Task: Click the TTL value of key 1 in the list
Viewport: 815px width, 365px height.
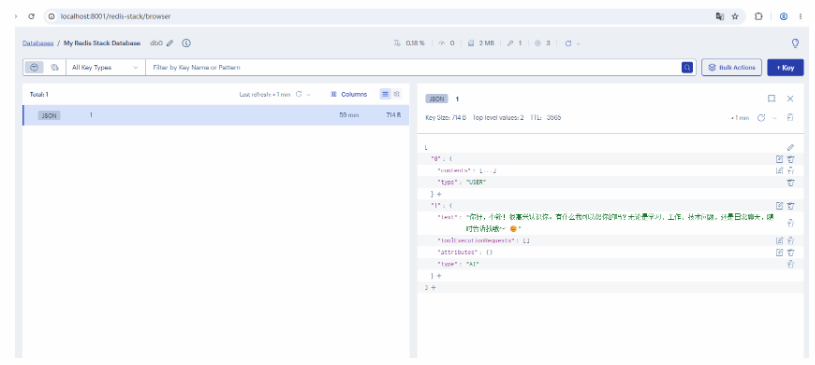Action: click(x=349, y=115)
